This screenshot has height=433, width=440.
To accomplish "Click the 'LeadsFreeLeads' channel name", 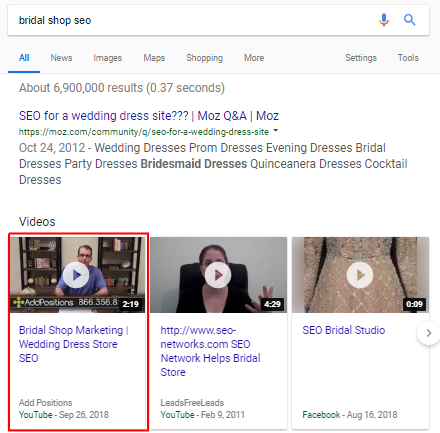I will (x=192, y=403).
